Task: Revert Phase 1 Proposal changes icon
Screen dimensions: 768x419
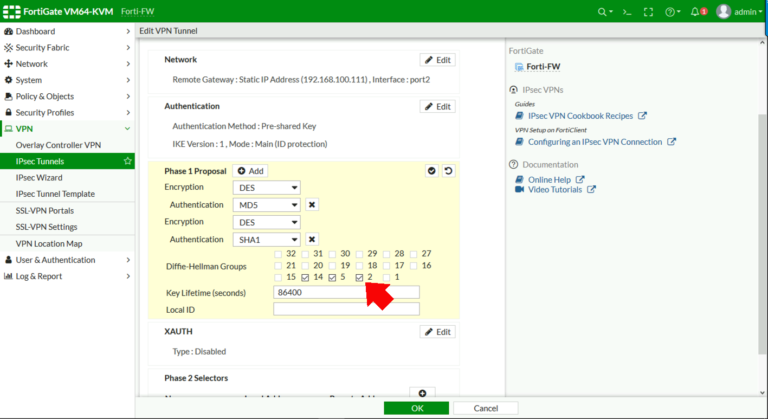Action: [448, 171]
